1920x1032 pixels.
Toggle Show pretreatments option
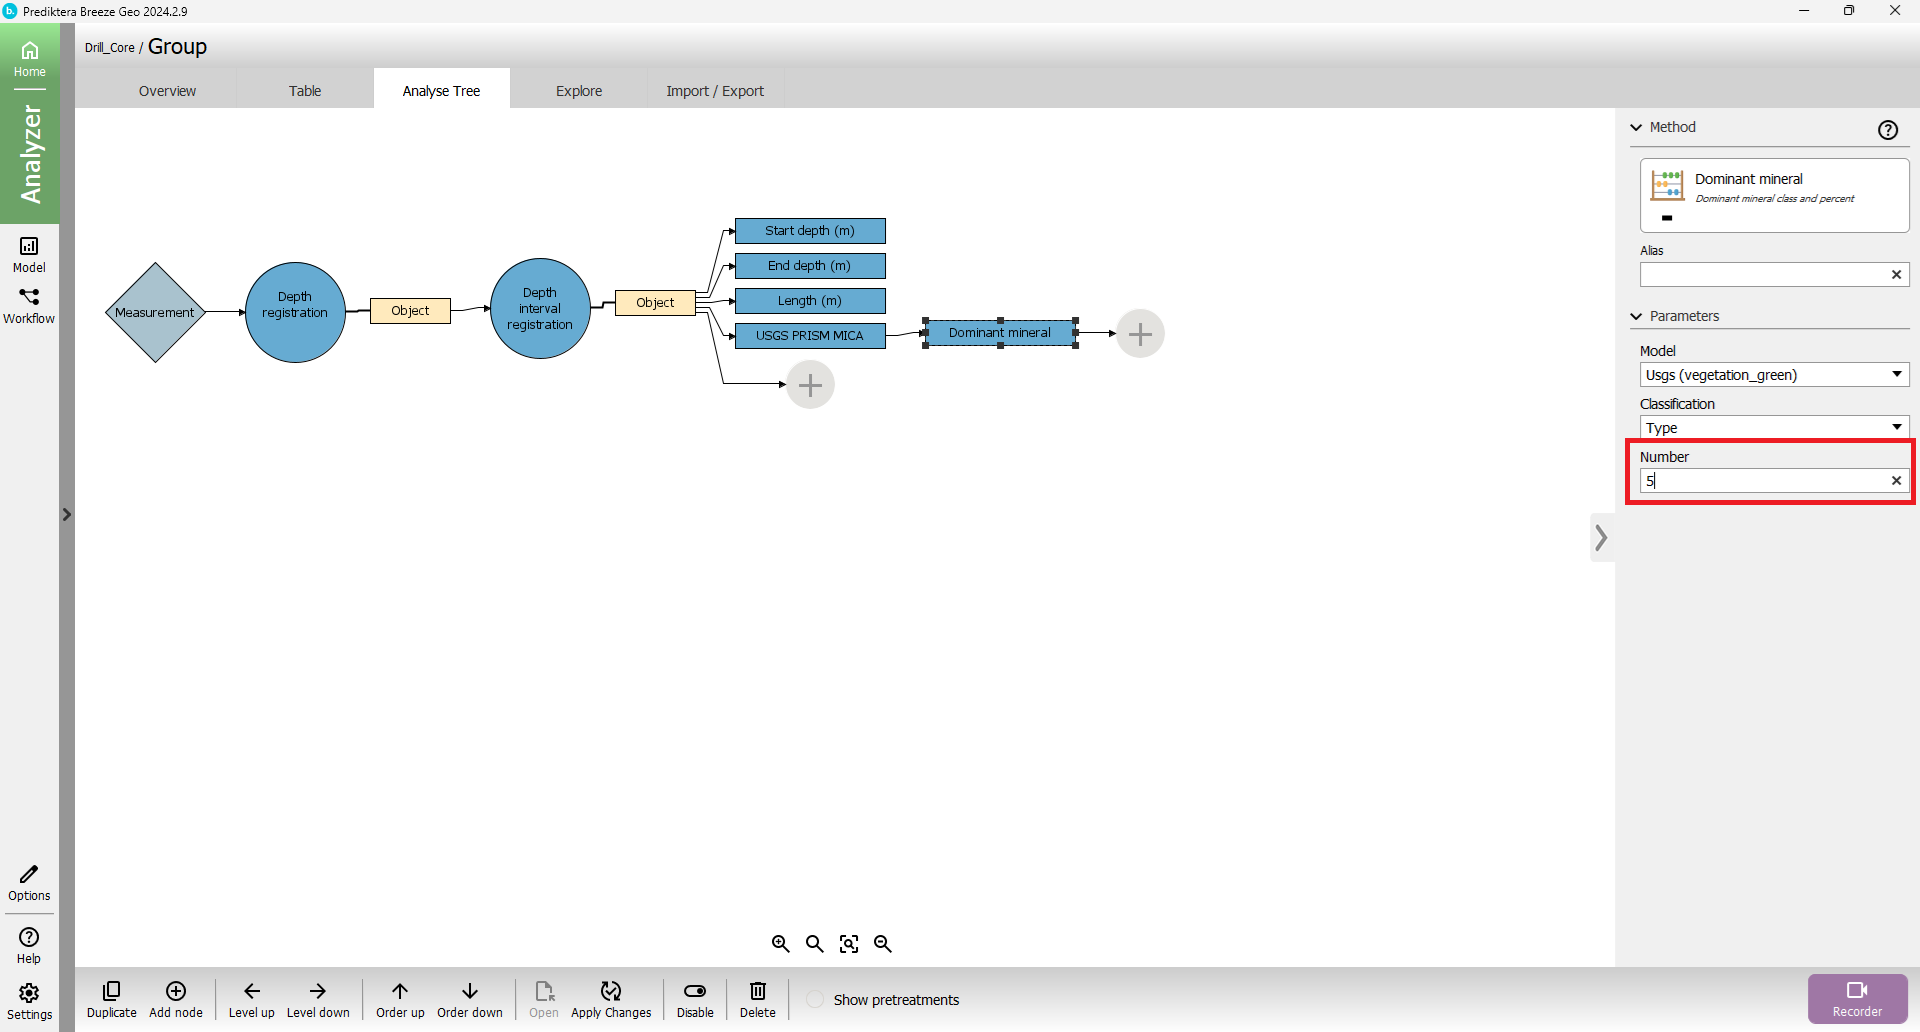(816, 1000)
